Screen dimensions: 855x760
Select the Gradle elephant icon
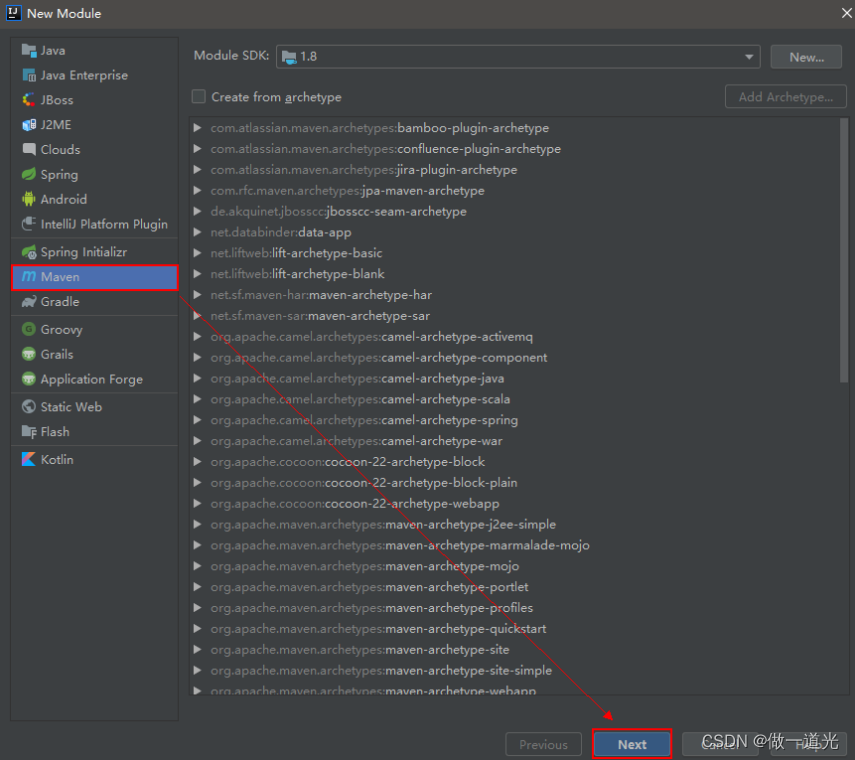point(29,301)
